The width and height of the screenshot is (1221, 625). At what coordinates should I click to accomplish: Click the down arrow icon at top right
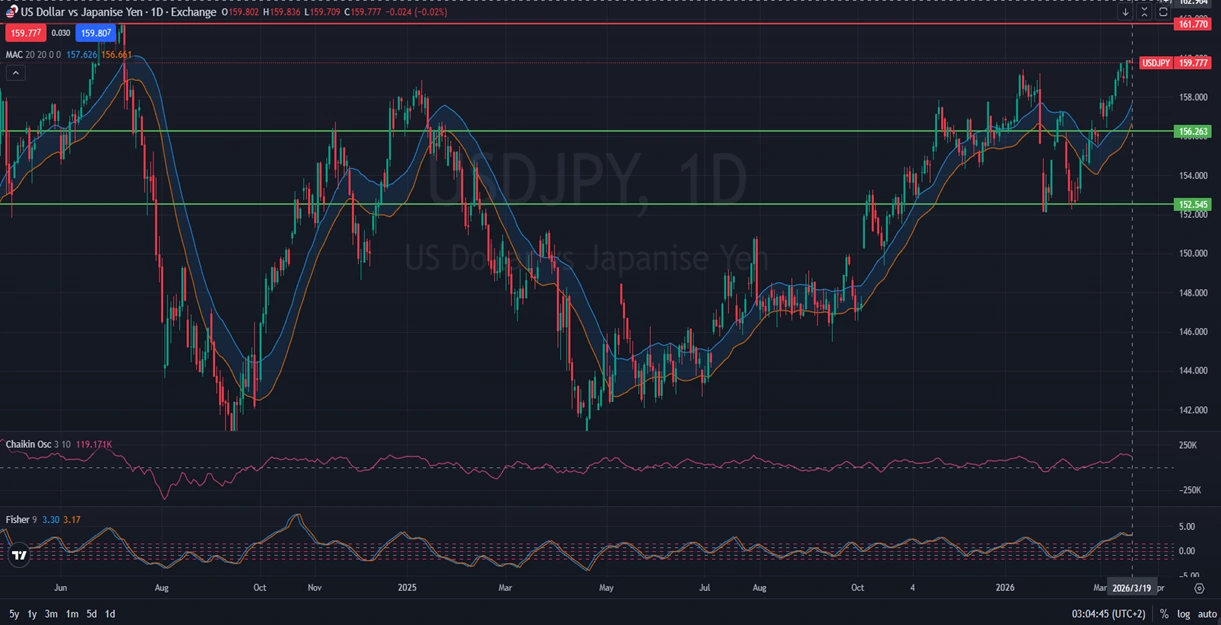(x=1125, y=12)
